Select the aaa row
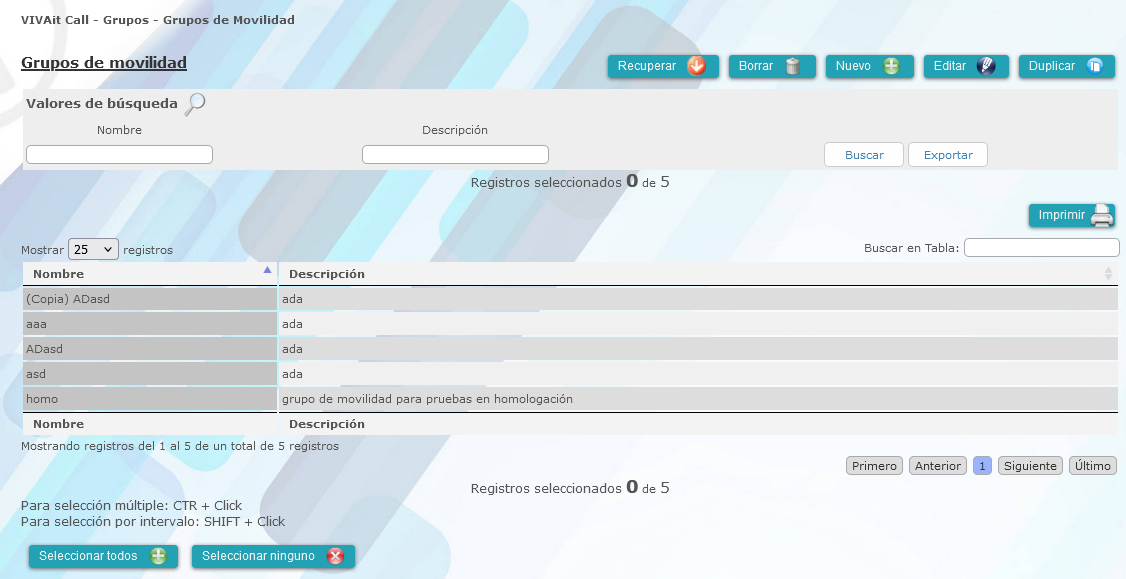The height and width of the screenshot is (579, 1126). tap(570, 324)
